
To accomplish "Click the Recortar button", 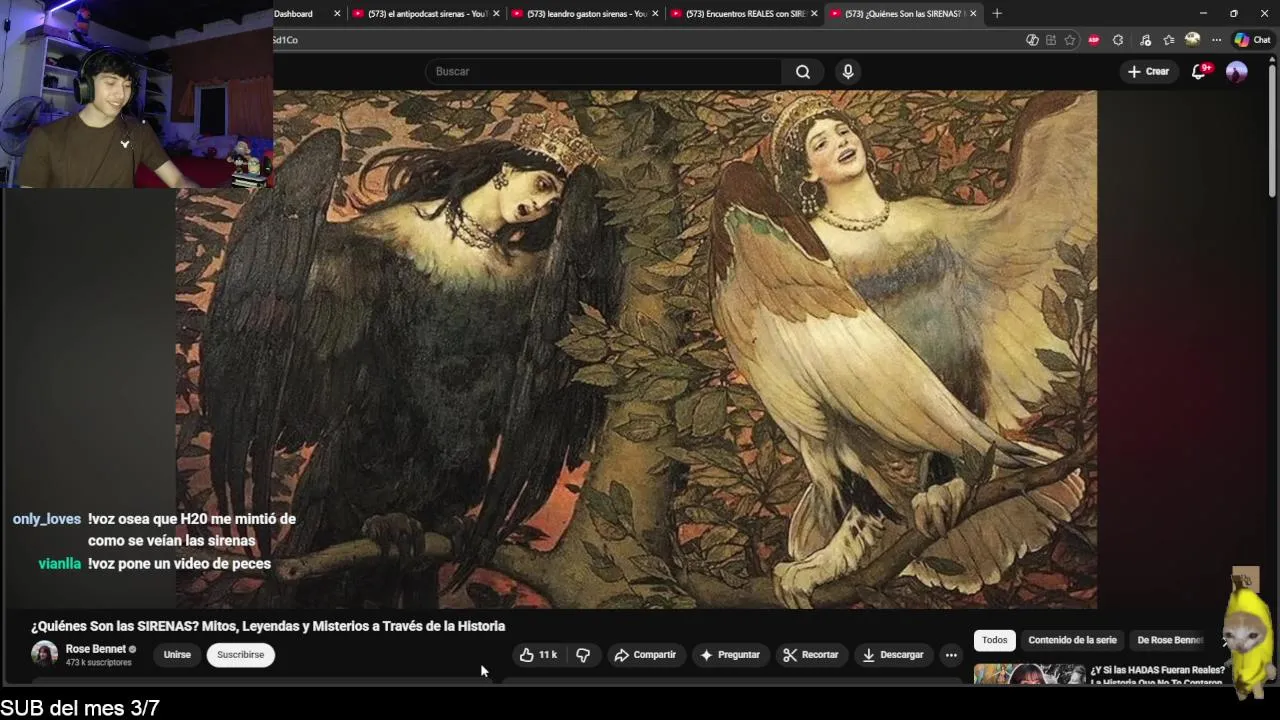I will [x=811, y=655].
